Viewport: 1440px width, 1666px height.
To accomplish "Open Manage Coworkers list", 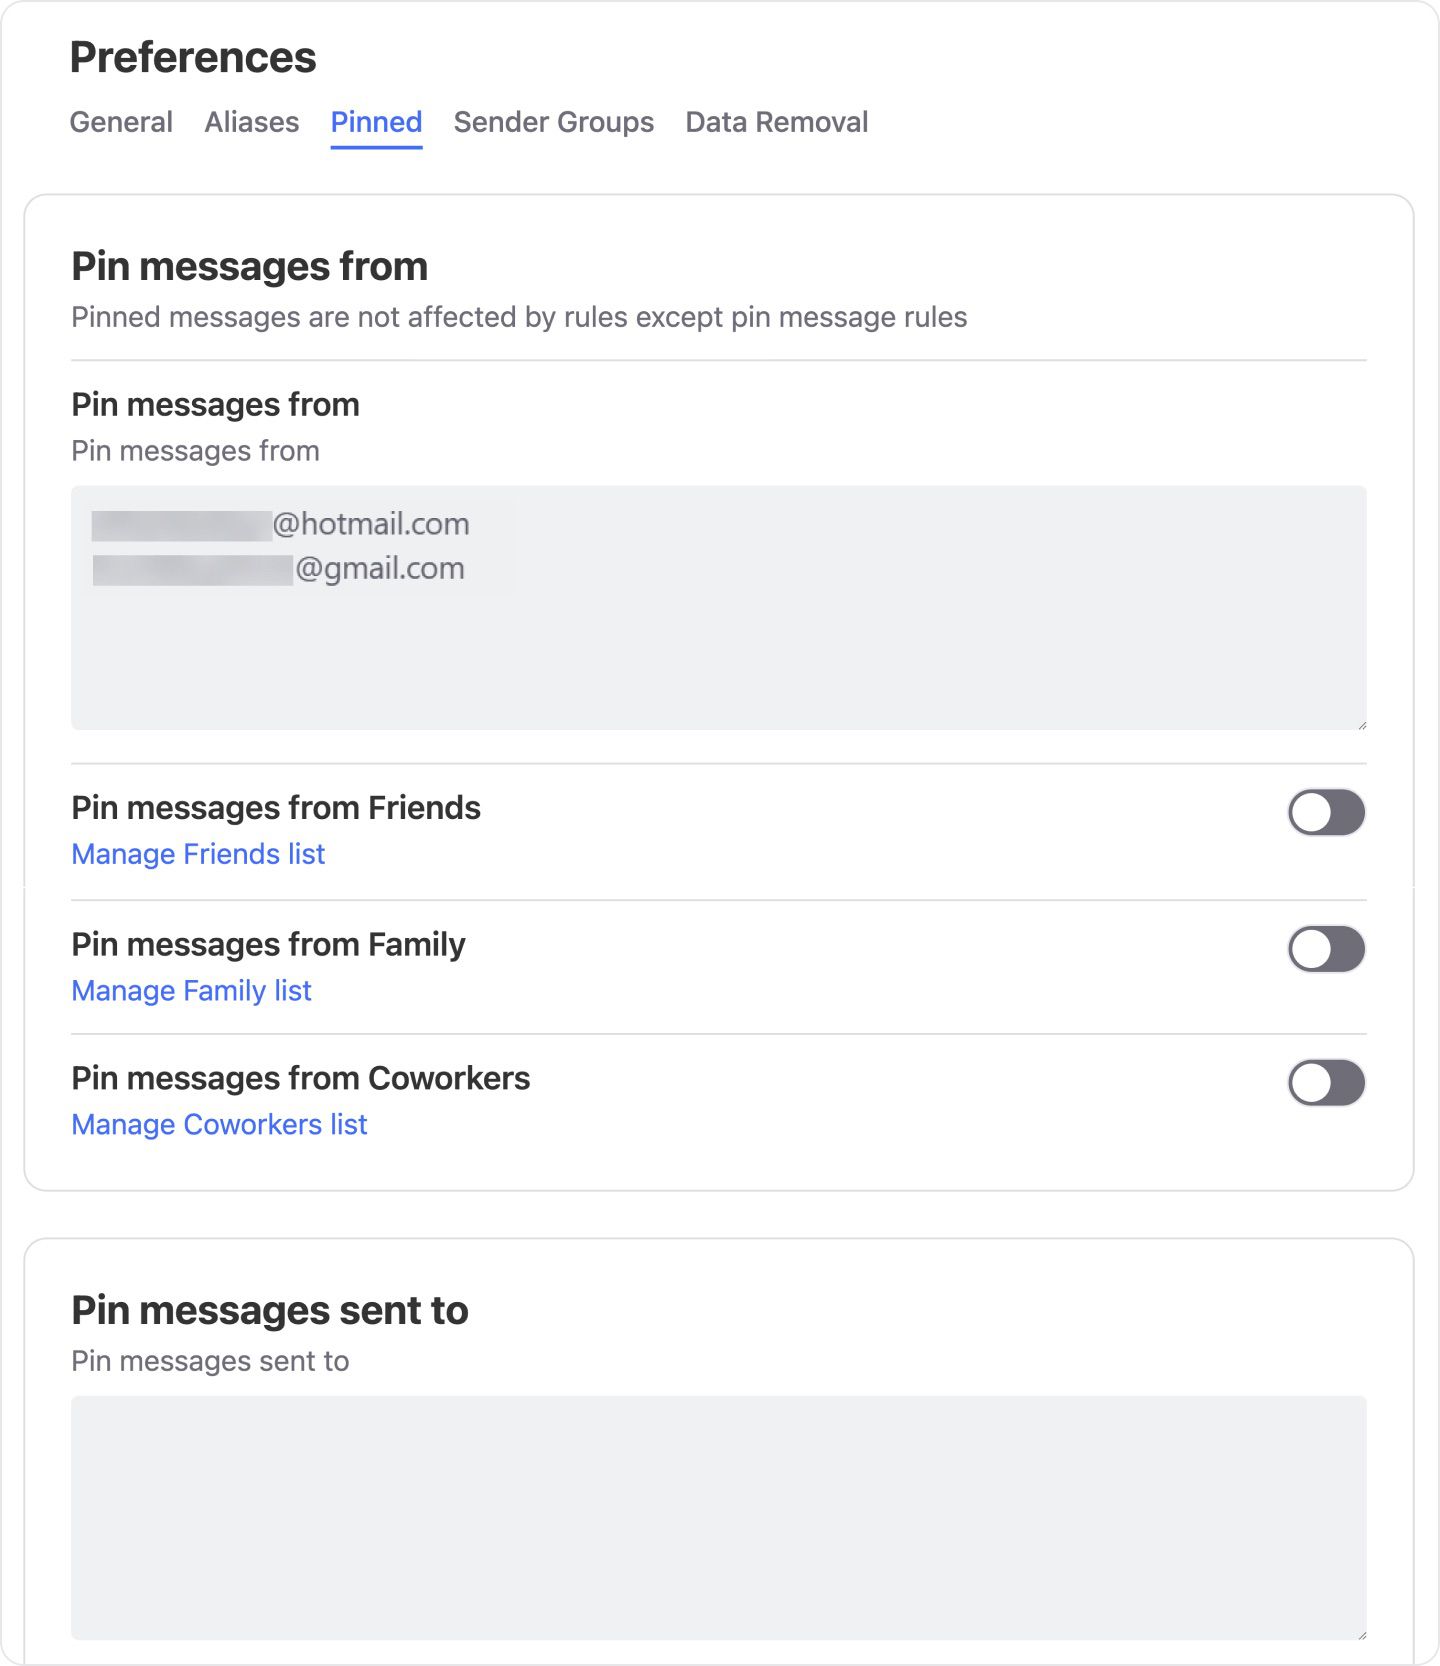I will [219, 1124].
